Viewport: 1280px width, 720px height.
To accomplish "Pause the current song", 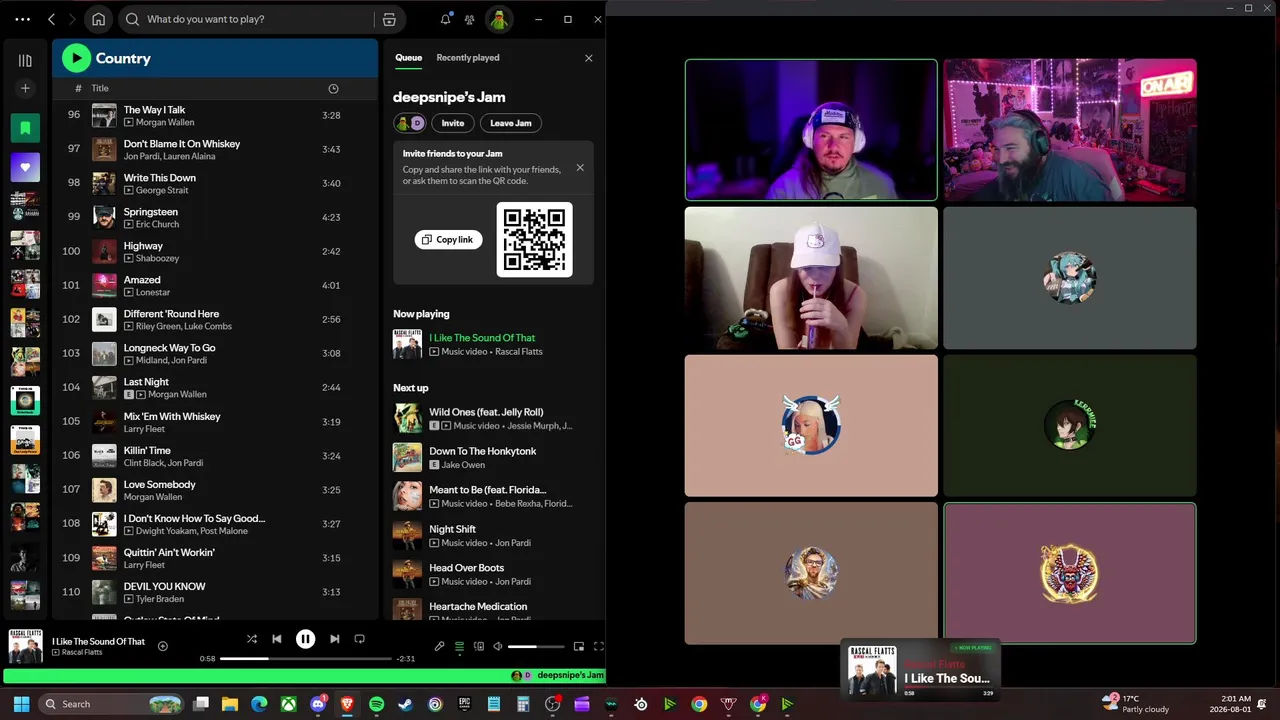I will point(305,639).
